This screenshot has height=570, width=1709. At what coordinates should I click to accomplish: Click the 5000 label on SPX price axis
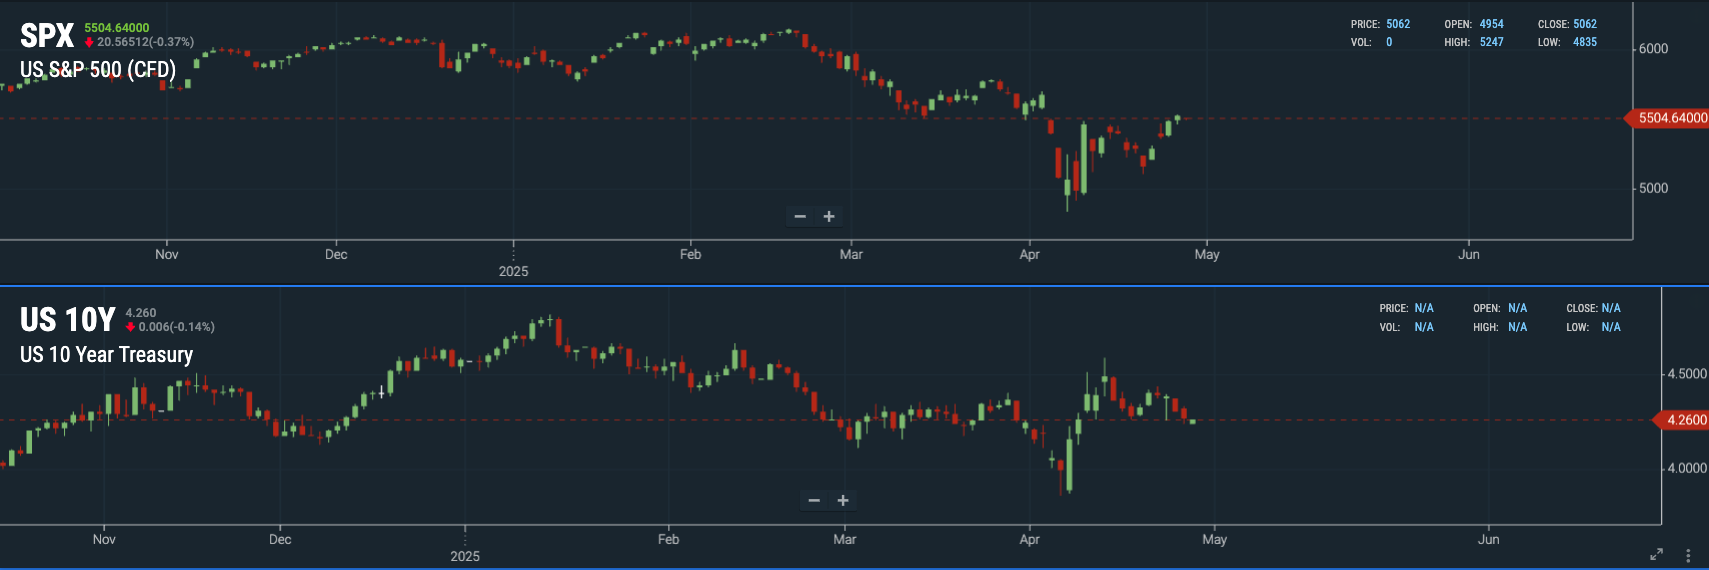1654,188
